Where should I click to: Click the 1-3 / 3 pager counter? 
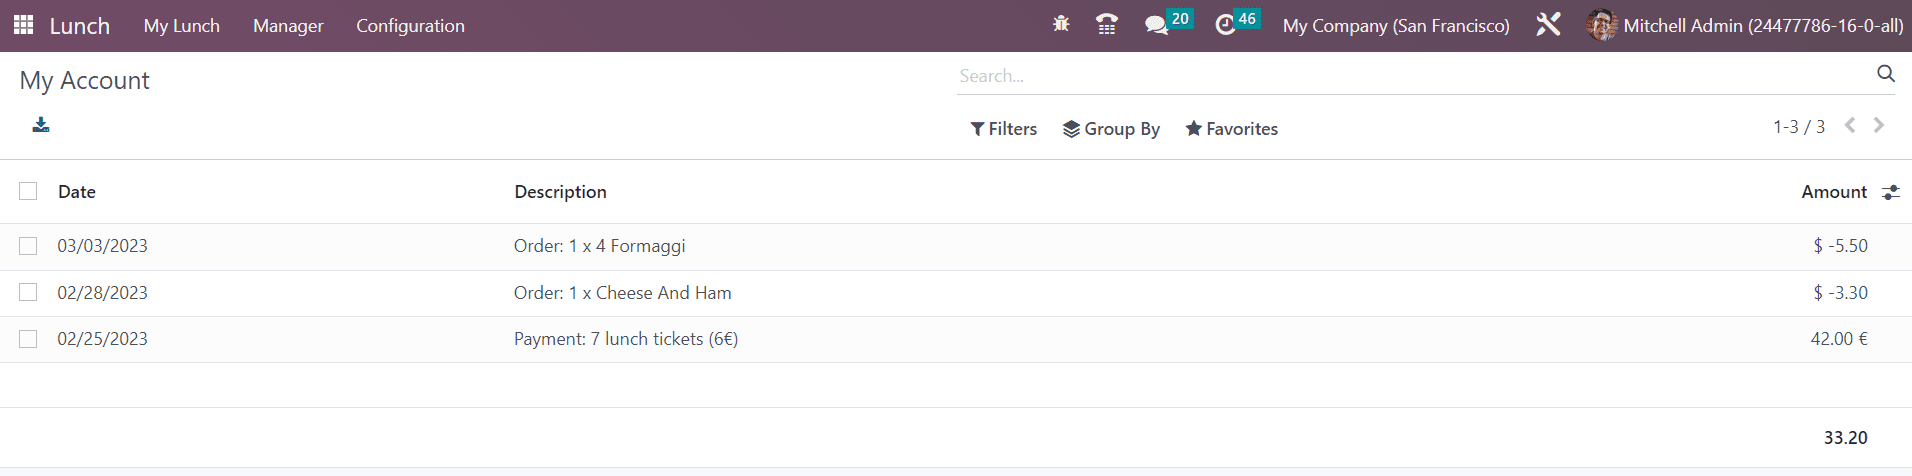(1799, 127)
